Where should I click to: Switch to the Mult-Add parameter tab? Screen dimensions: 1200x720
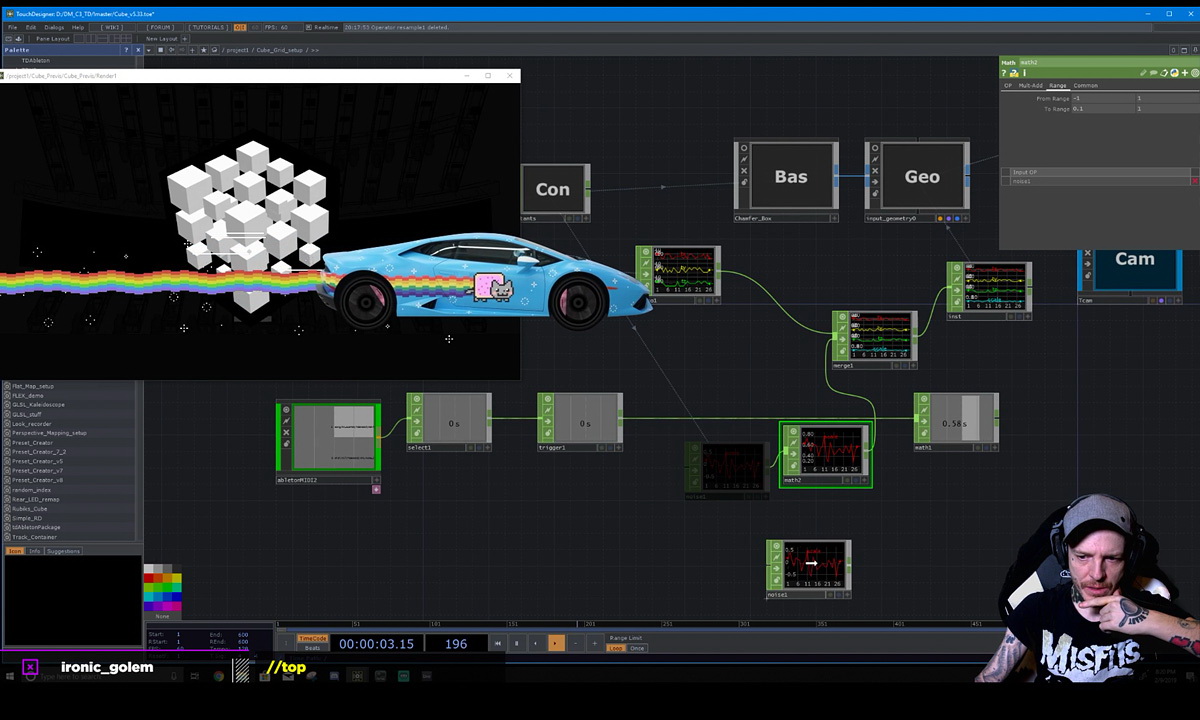[x=1030, y=85]
